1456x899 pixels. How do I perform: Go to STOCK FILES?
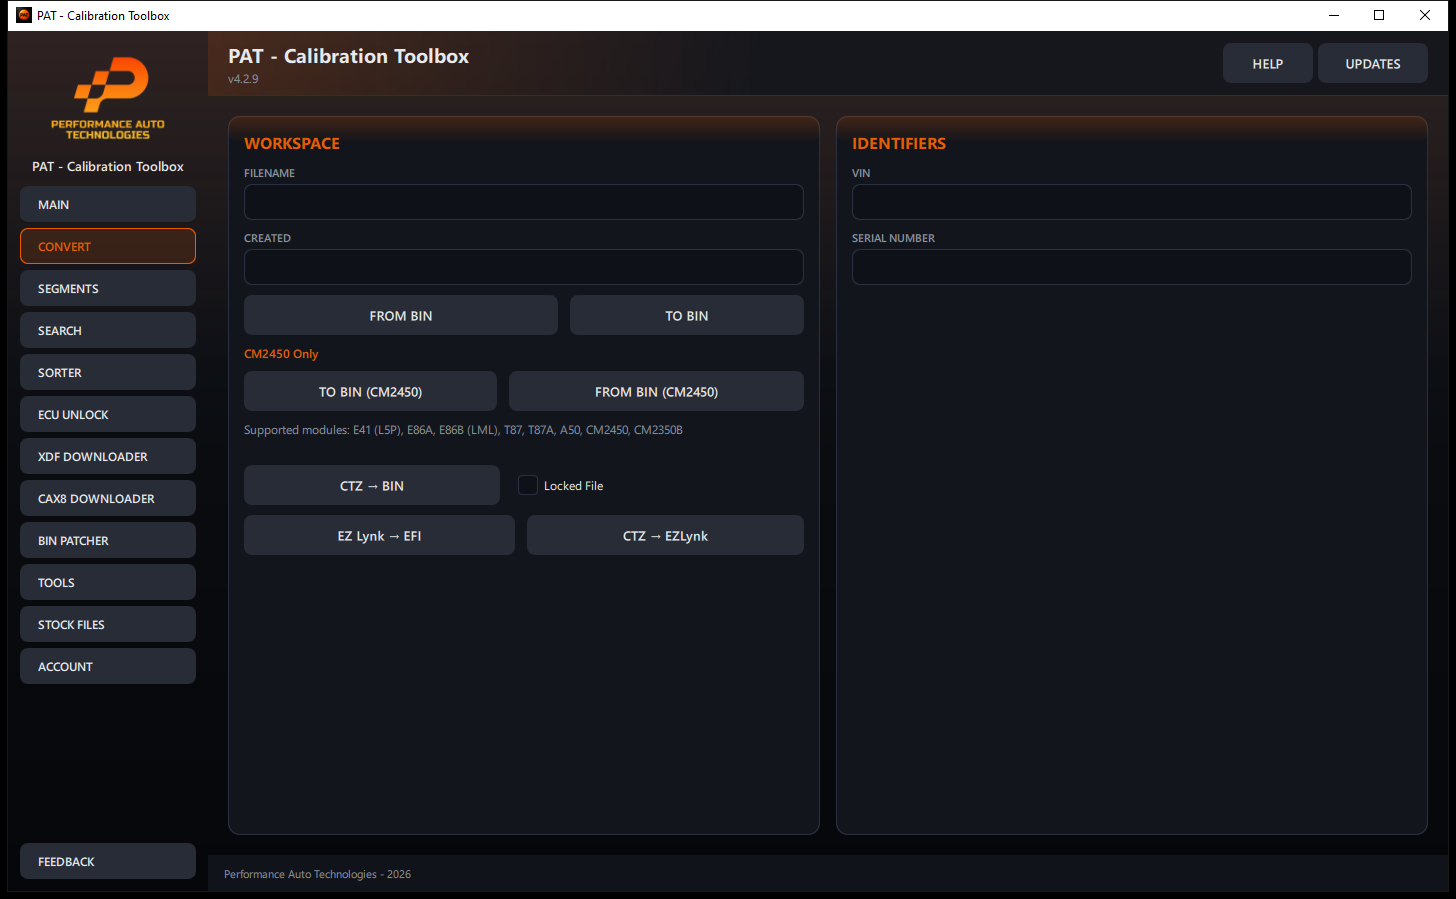108,624
